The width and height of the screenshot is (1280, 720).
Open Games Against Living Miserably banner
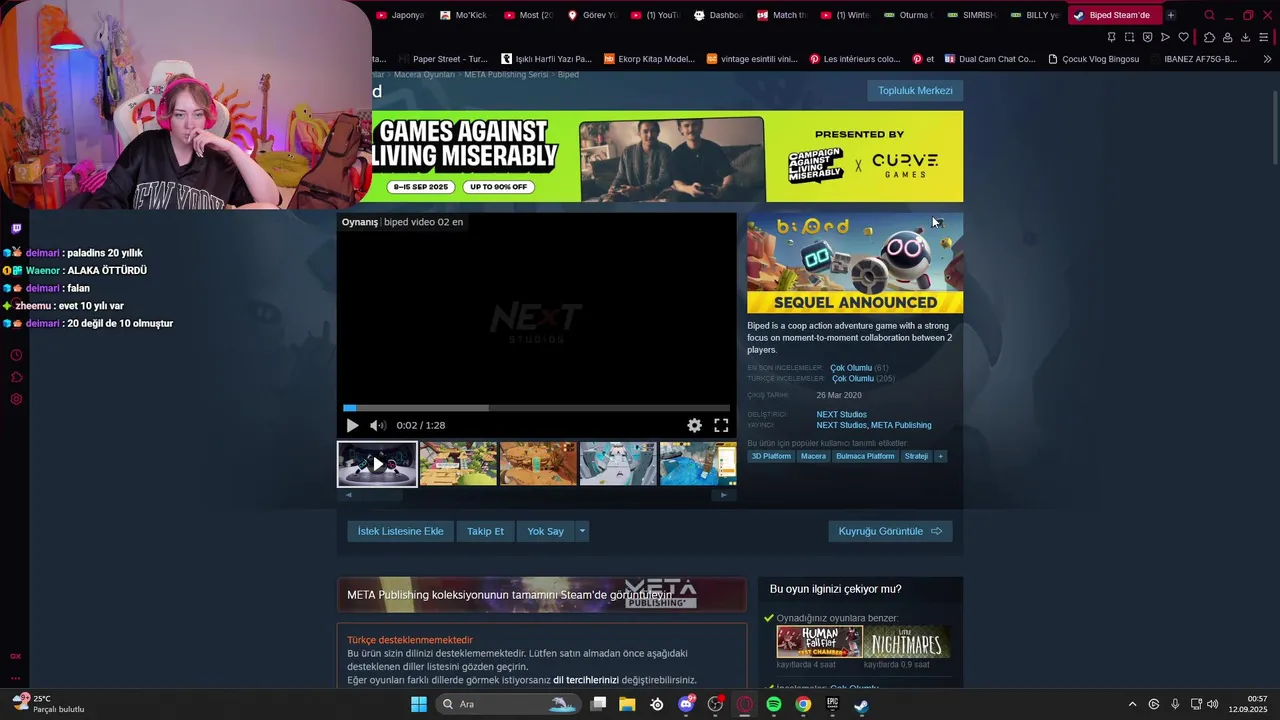pyautogui.click(x=667, y=157)
